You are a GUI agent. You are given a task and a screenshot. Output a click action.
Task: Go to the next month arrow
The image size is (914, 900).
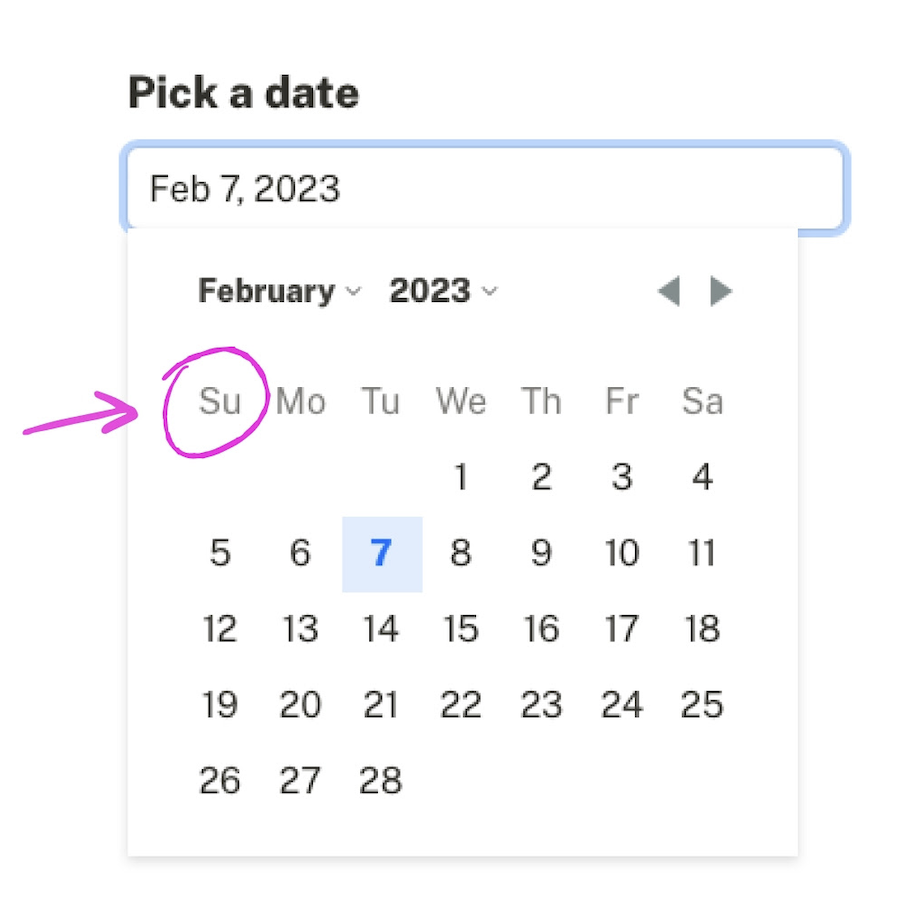coord(721,292)
